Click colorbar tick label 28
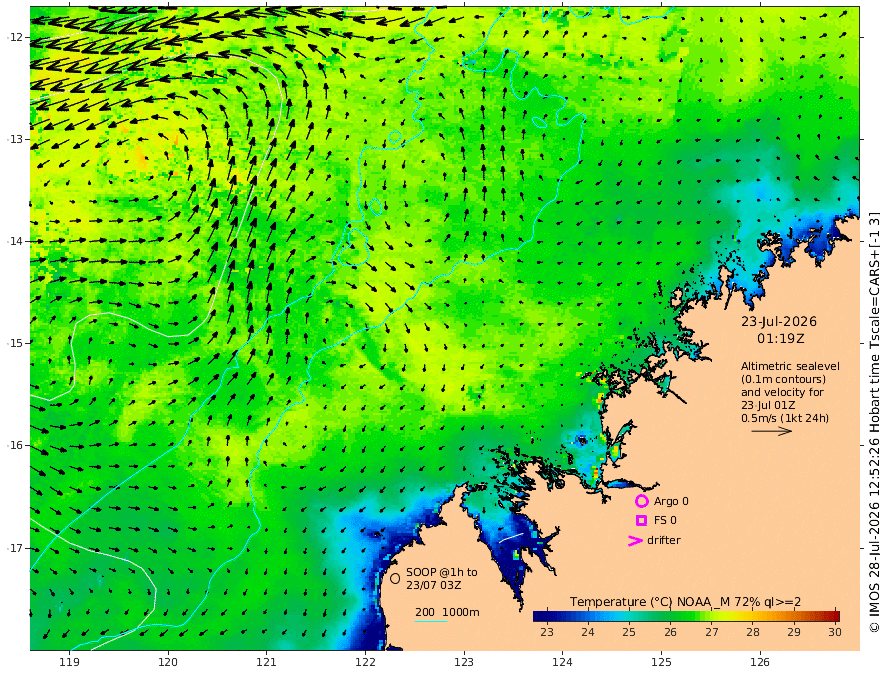The width and height of the screenshot is (880, 680). (753, 632)
